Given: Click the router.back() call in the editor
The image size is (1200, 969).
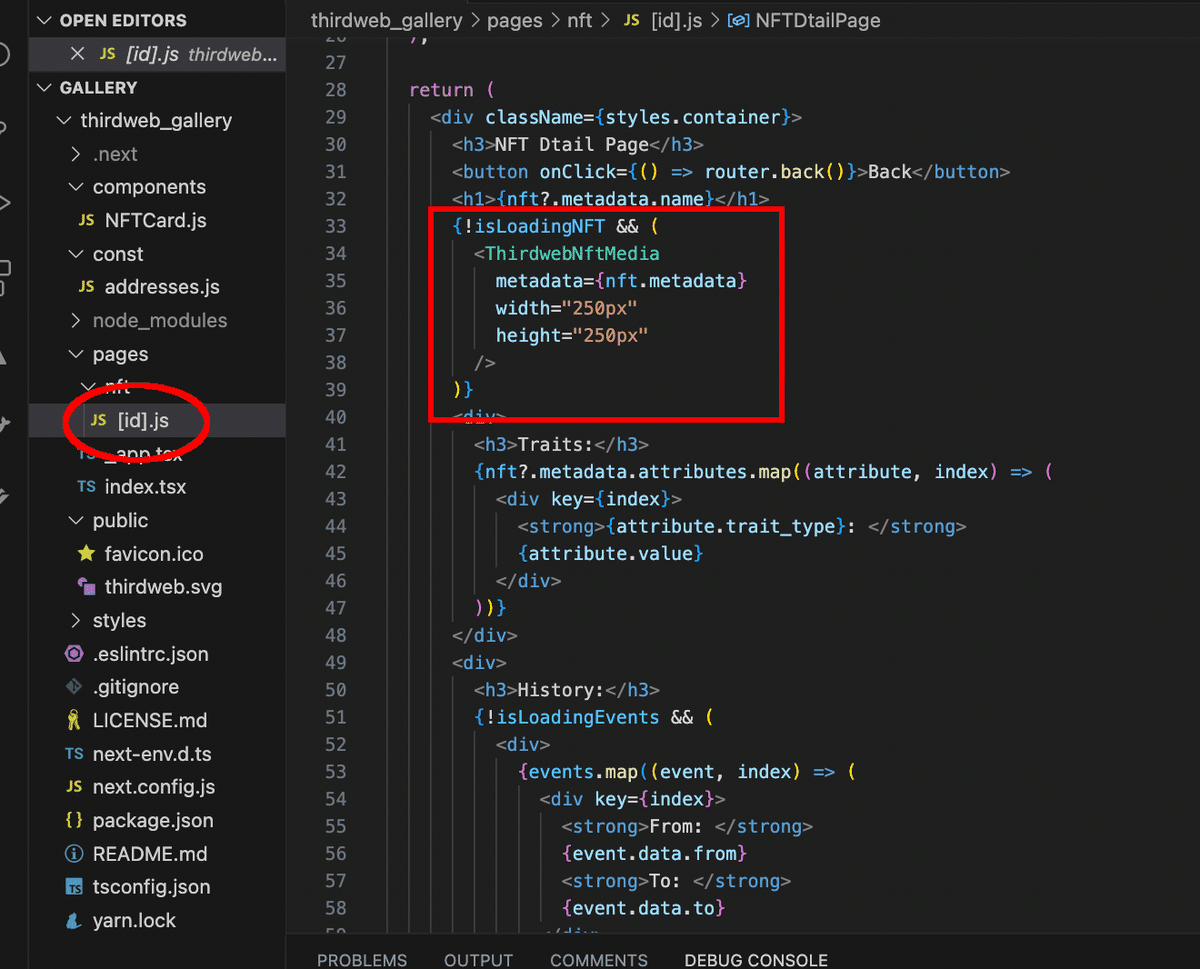Looking at the screenshot, I should click(776, 172).
